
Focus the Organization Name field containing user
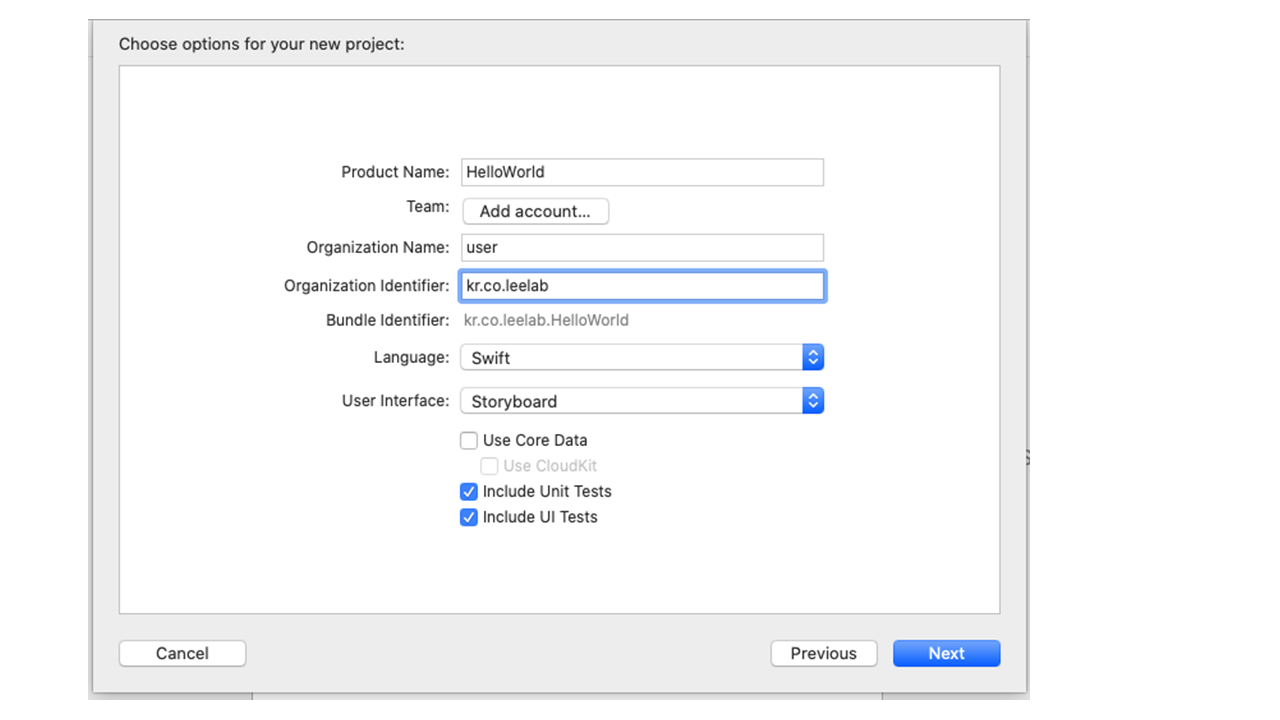(642, 248)
